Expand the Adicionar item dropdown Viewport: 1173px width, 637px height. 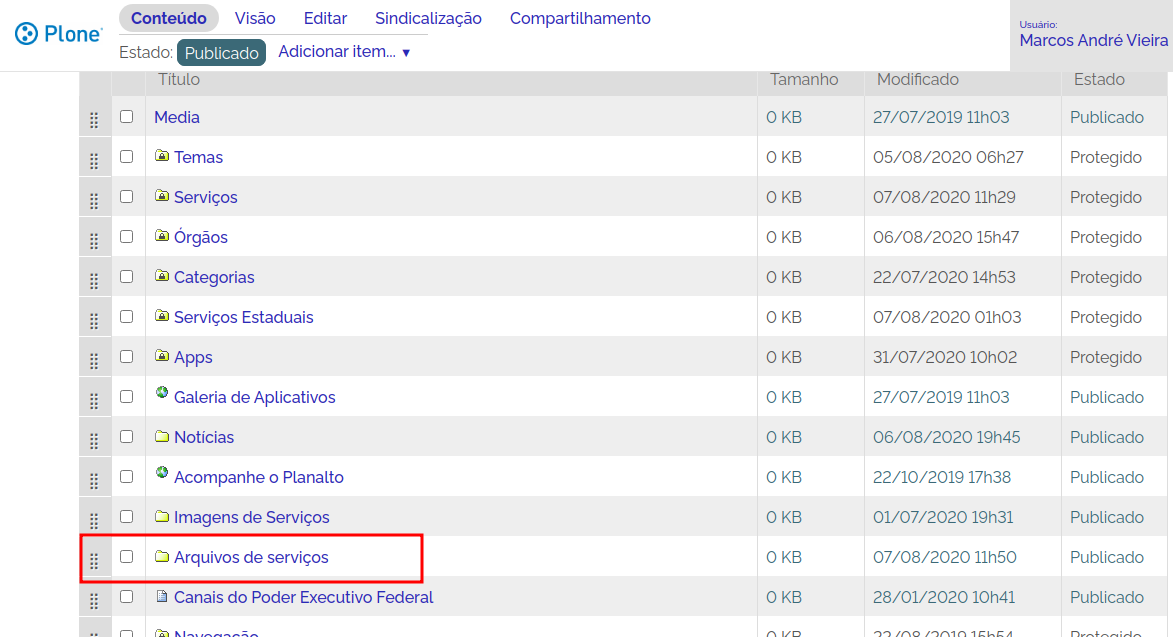[x=344, y=52]
